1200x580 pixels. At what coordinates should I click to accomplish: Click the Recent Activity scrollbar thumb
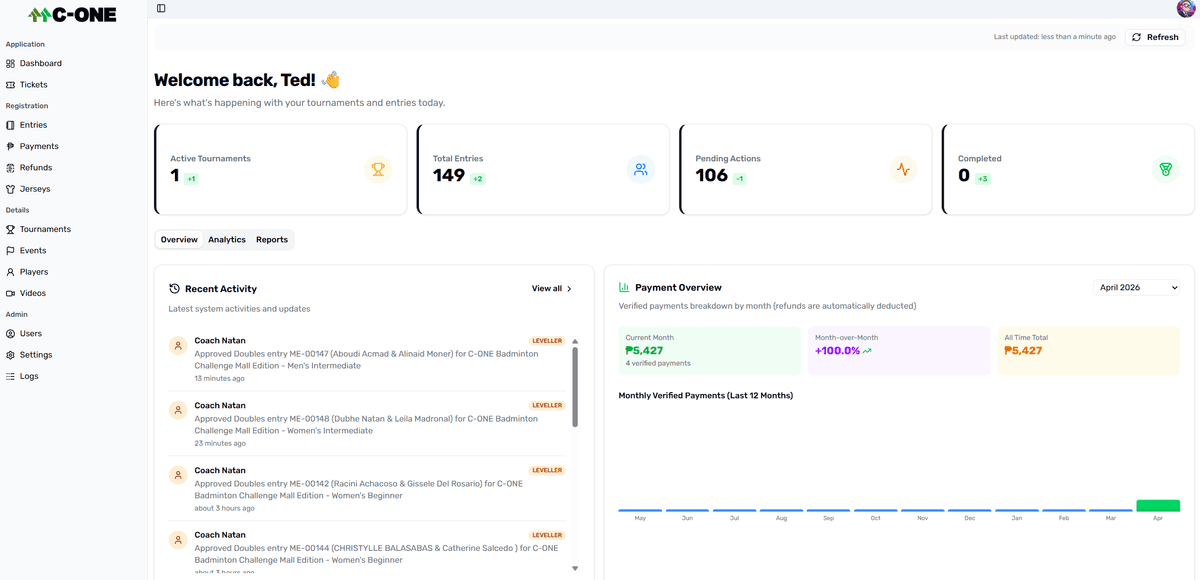(x=575, y=387)
